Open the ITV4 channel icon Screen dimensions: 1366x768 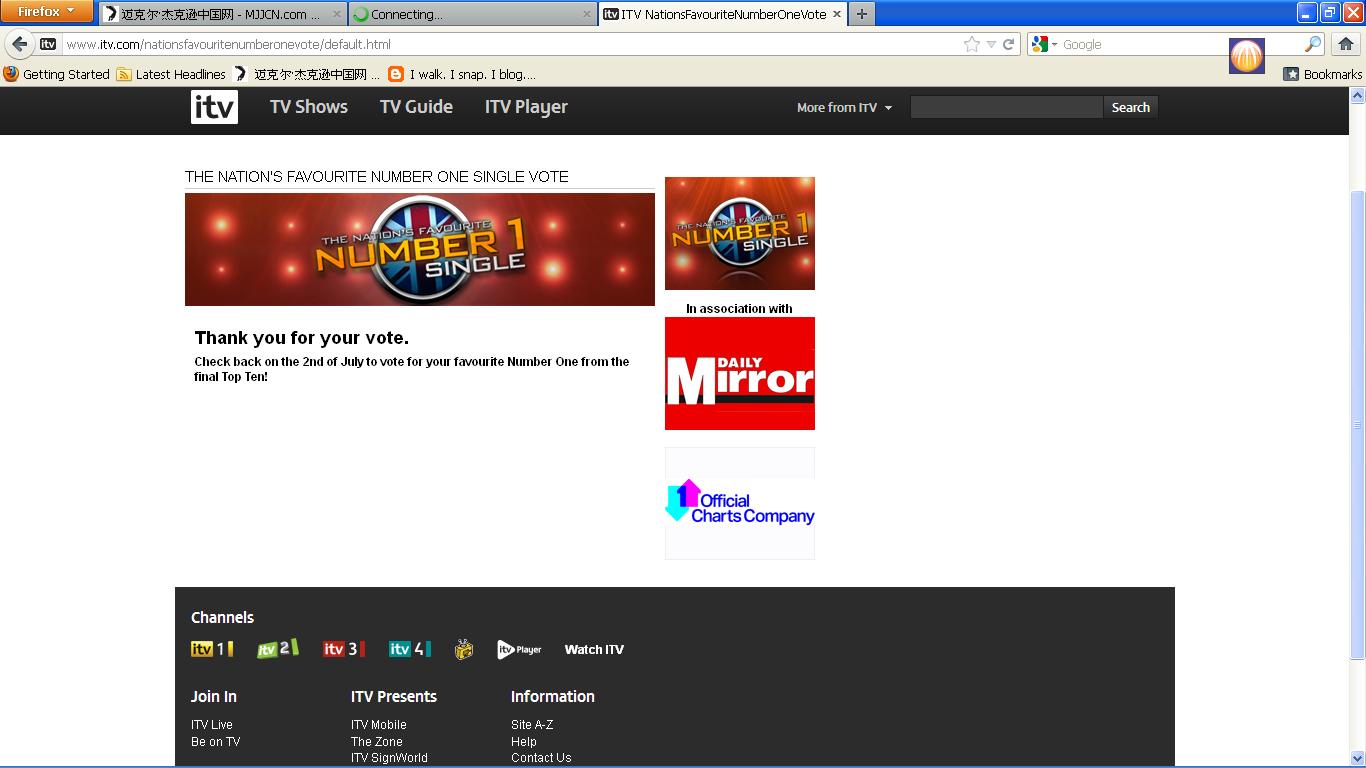pyautogui.click(x=409, y=649)
